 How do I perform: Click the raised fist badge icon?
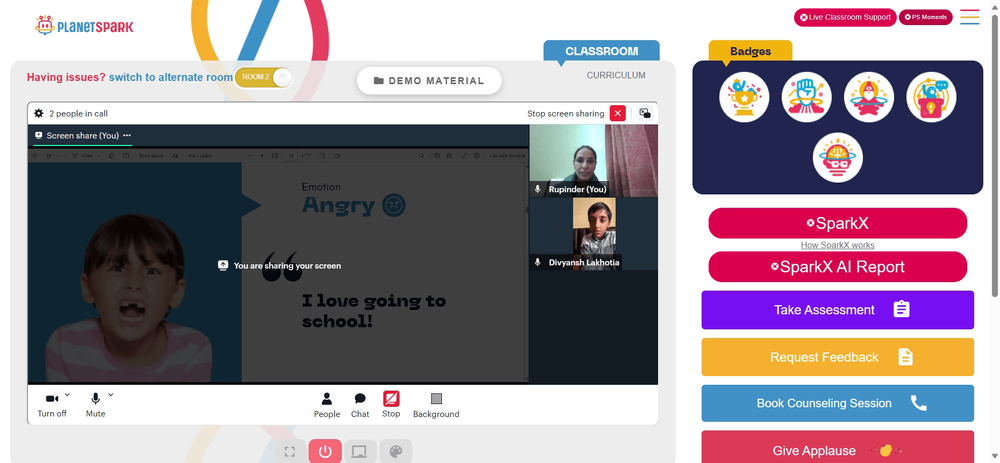tap(806, 97)
